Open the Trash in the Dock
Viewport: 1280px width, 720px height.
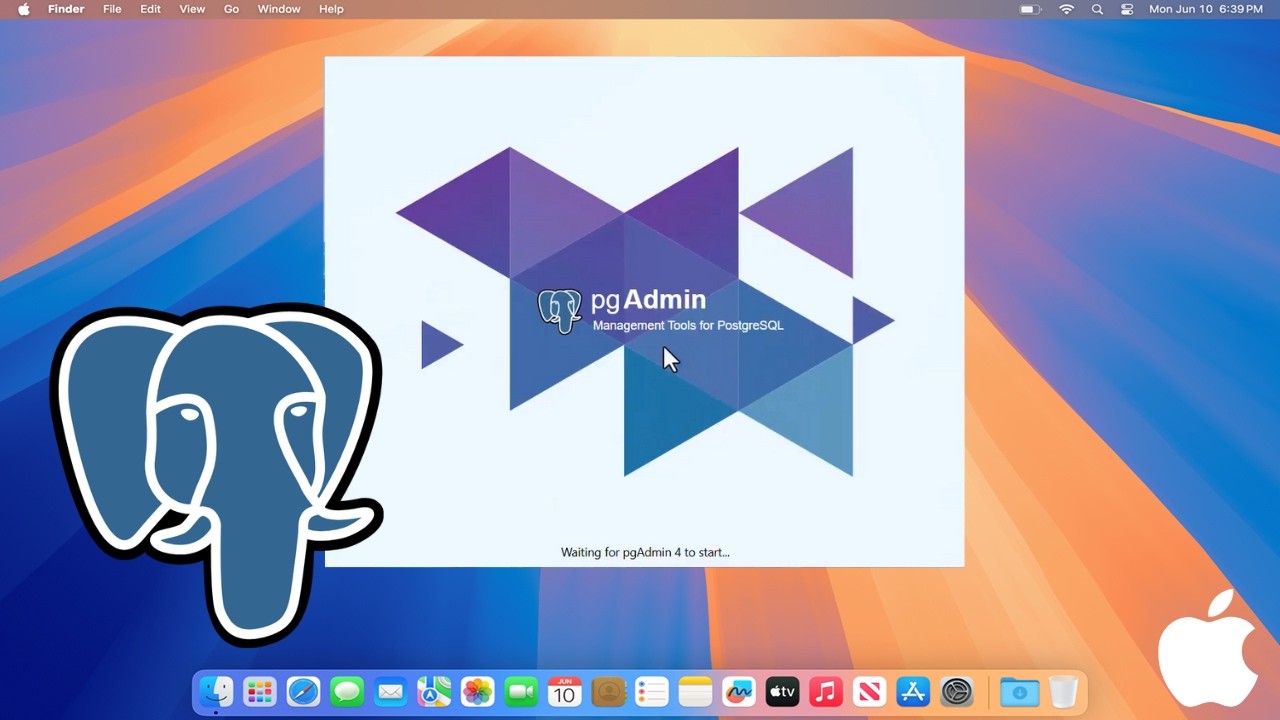pyautogui.click(x=1064, y=691)
